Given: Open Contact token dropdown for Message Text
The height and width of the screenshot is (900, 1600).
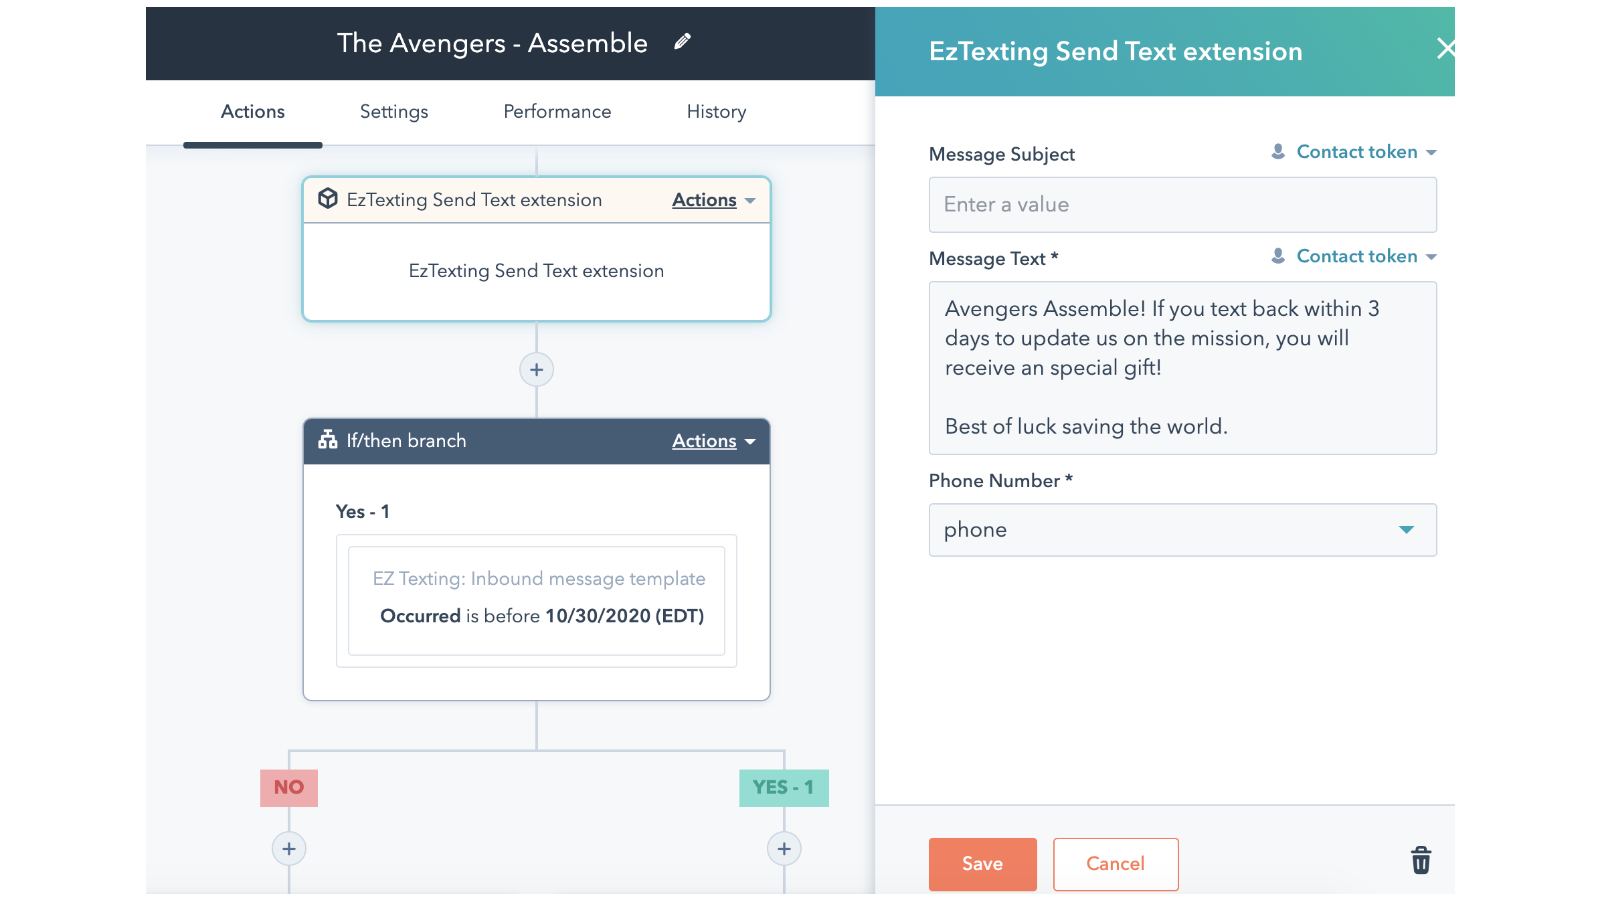Looking at the screenshot, I should pos(1357,256).
